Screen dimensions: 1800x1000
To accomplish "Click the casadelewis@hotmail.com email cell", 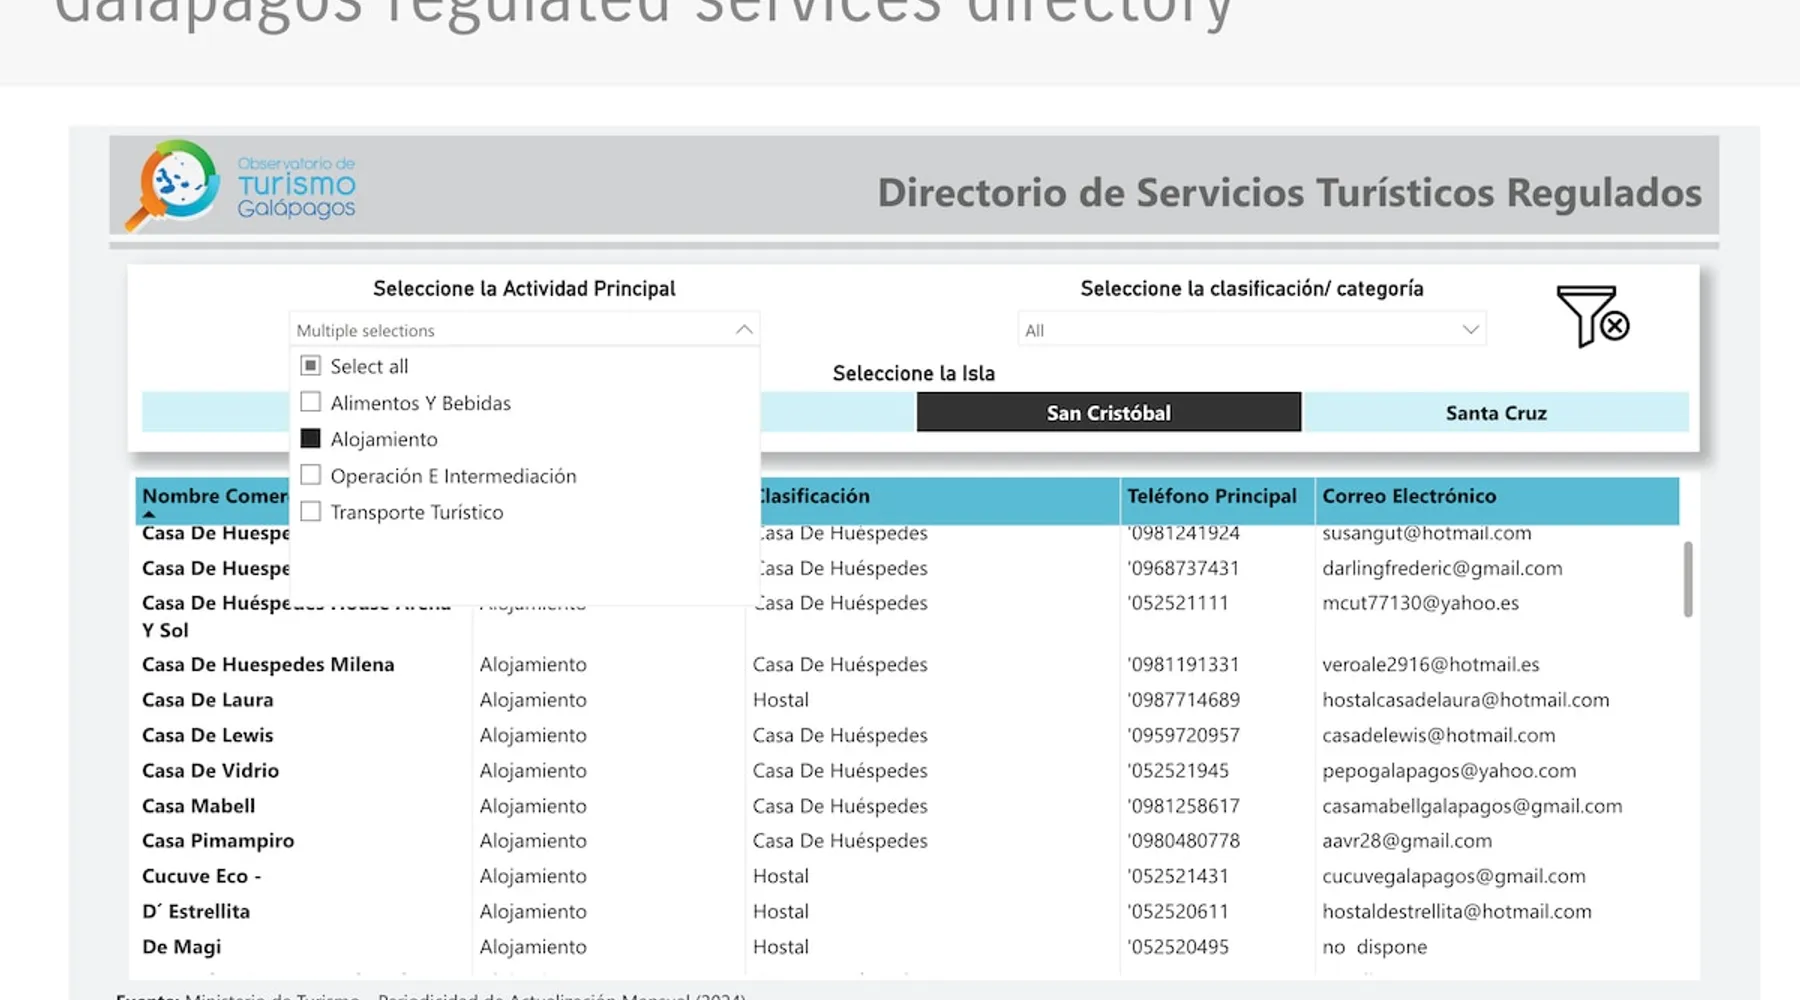I will 1438,735.
